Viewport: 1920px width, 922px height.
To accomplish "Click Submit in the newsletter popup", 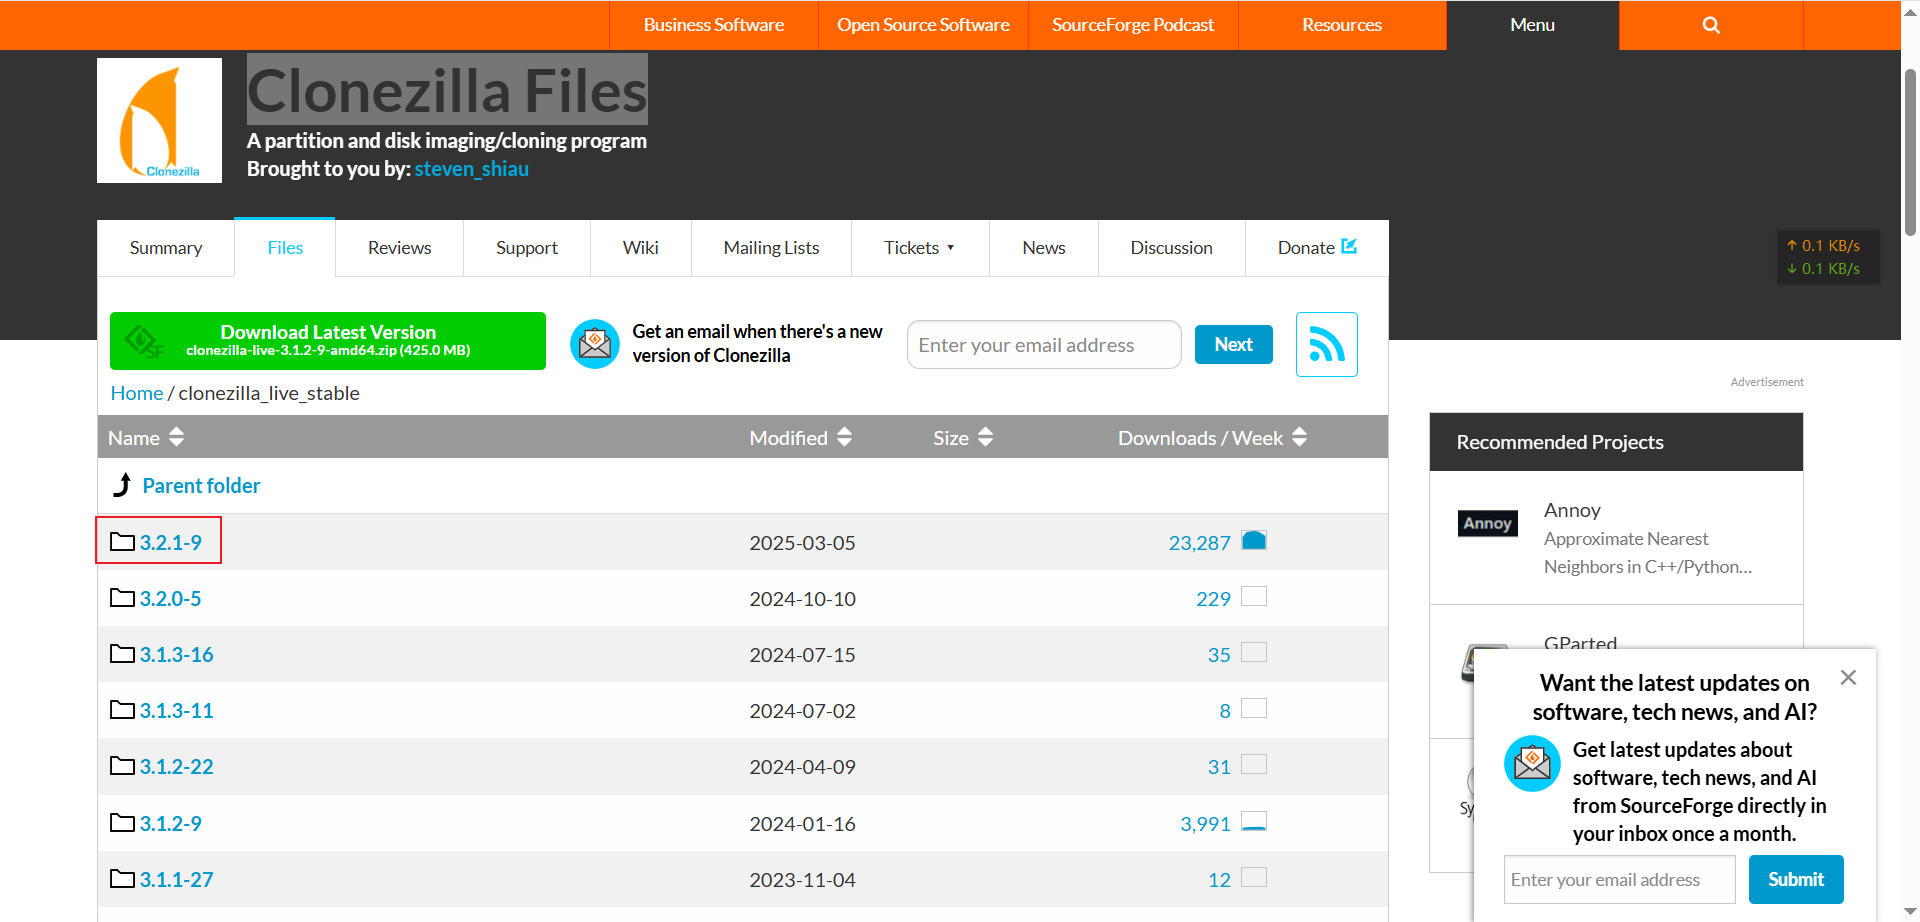I will click(x=1796, y=880).
